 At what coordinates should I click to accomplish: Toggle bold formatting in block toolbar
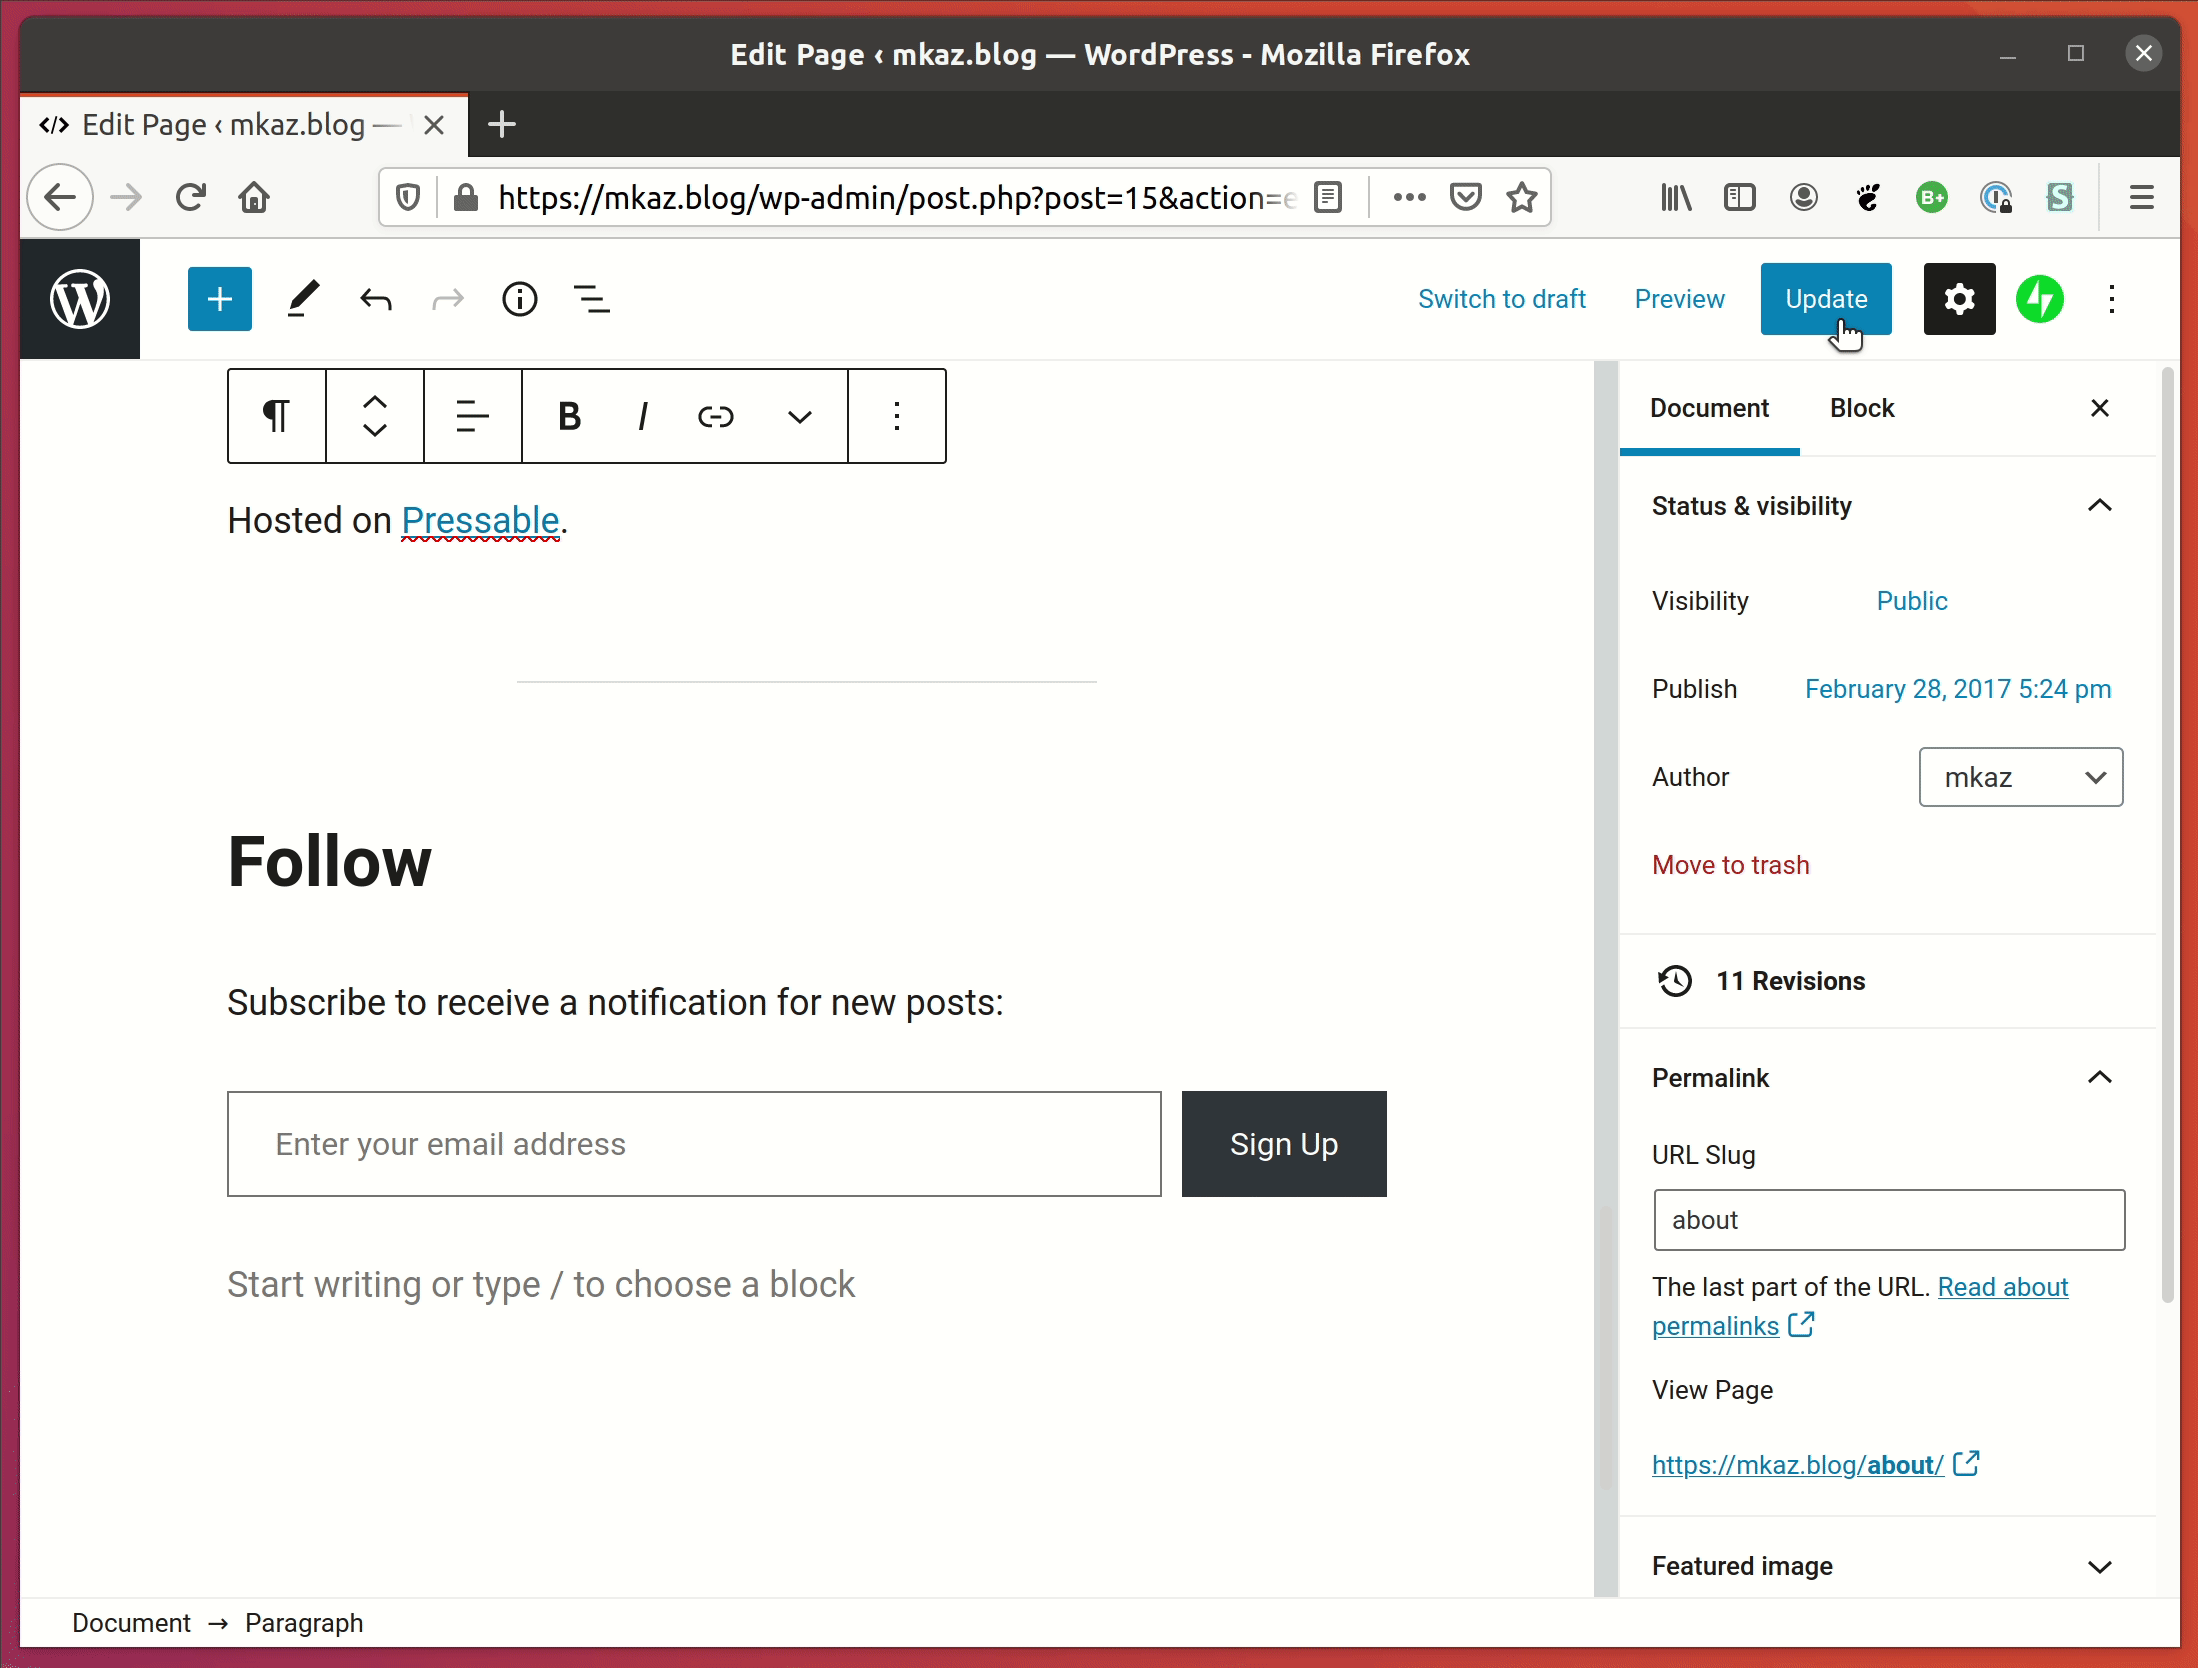pos(569,416)
